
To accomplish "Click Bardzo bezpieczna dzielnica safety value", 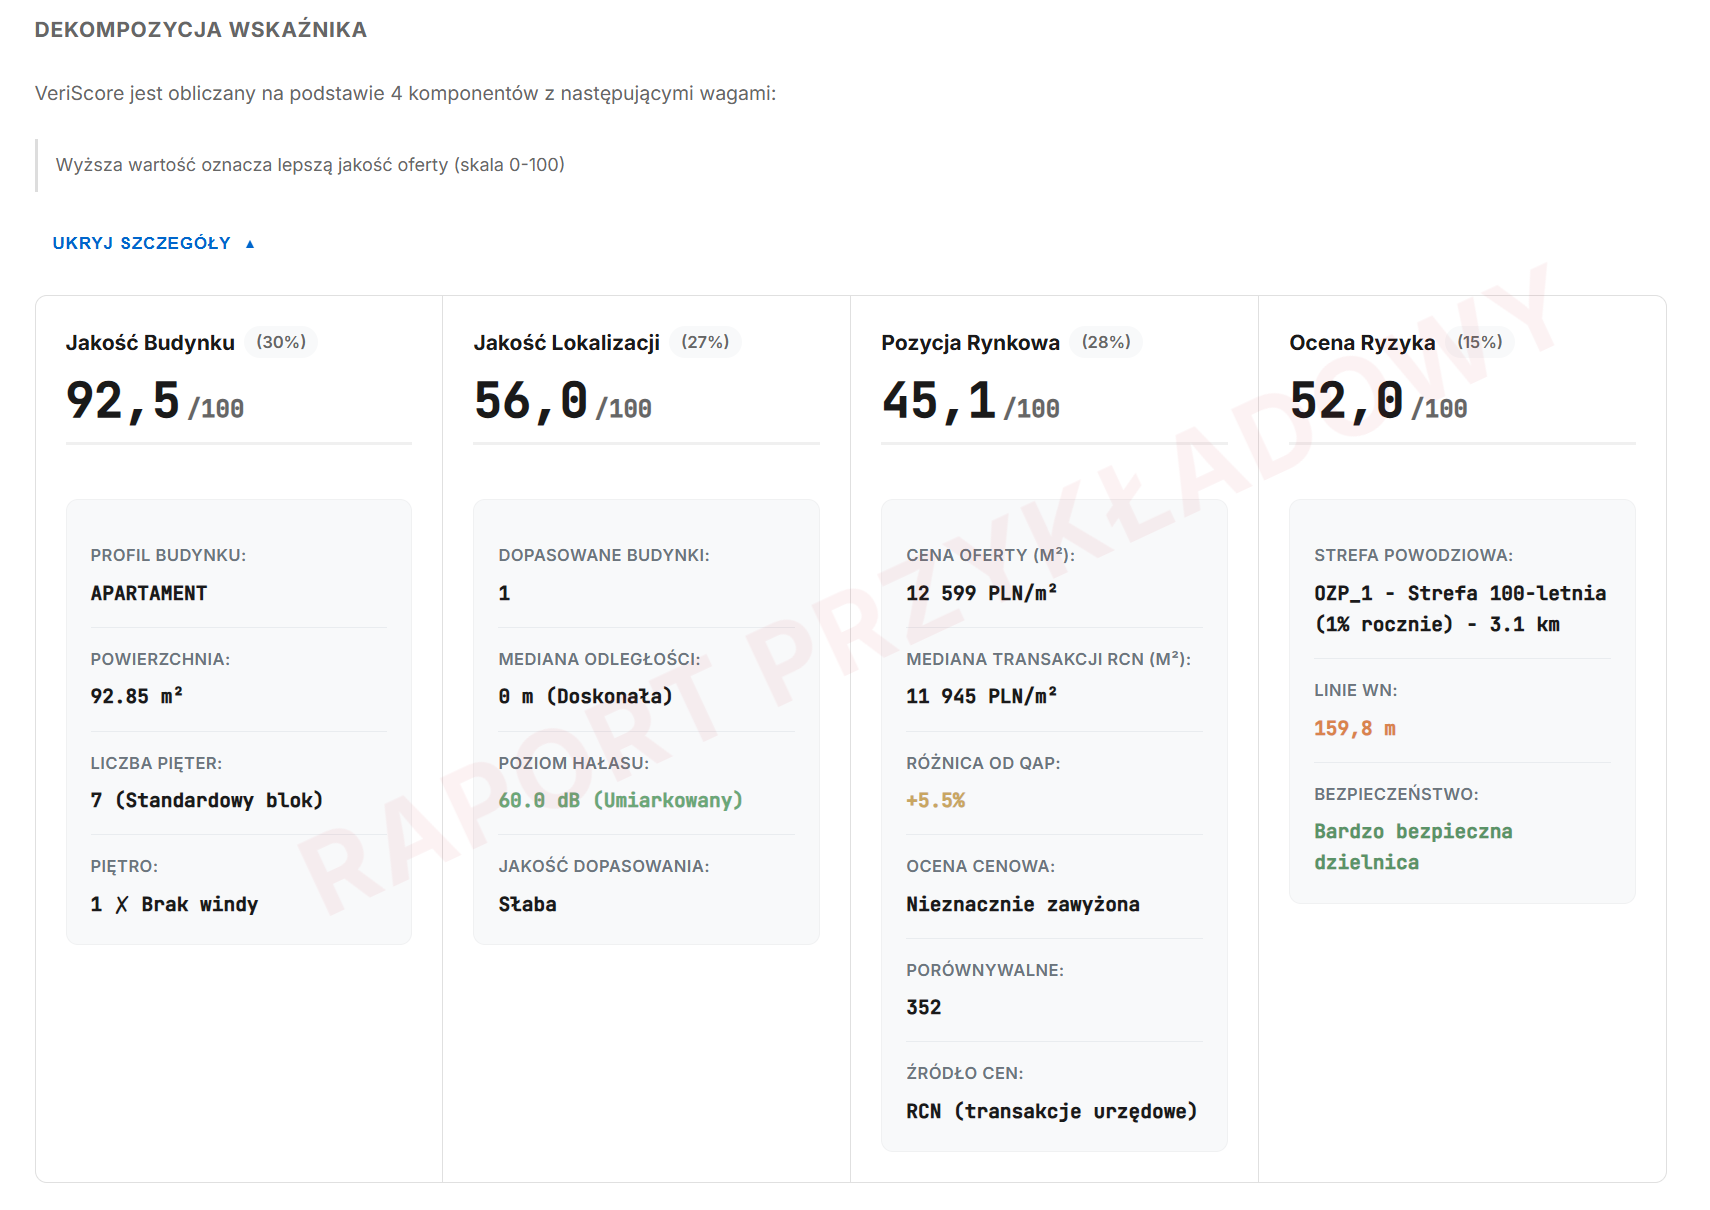I will (x=1413, y=847).
